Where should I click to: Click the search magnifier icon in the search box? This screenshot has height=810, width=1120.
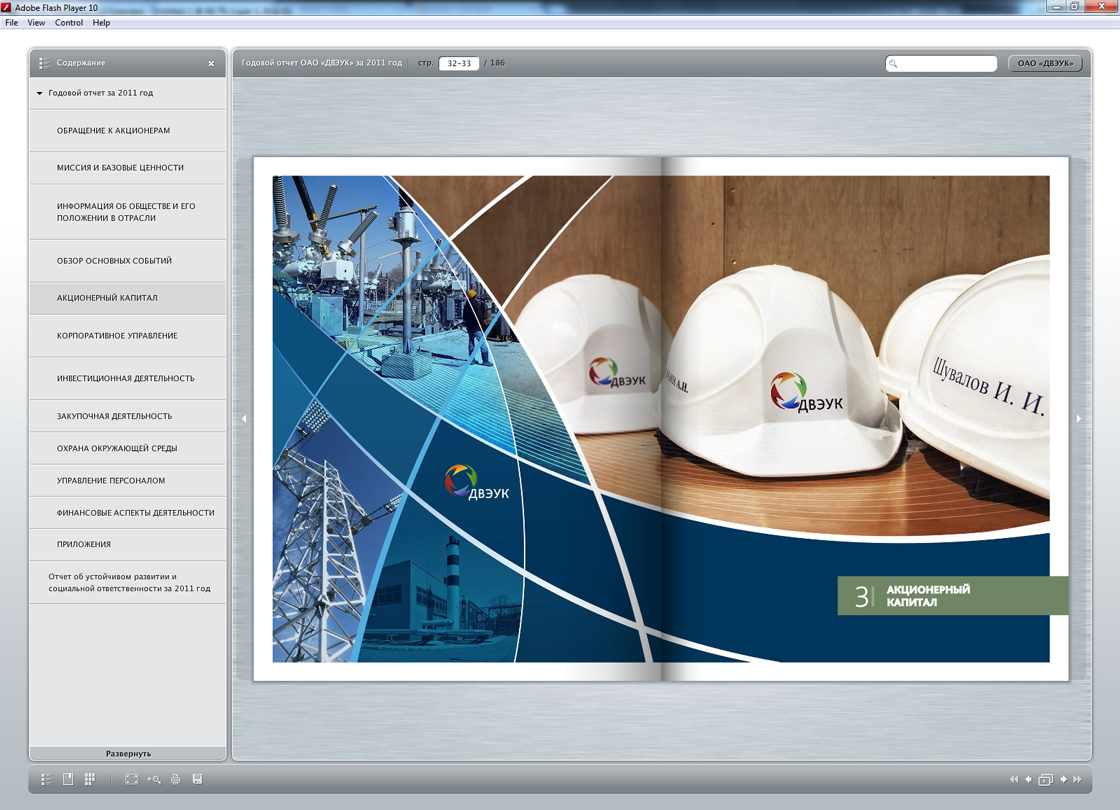pyautogui.click(x=893, y=64)
